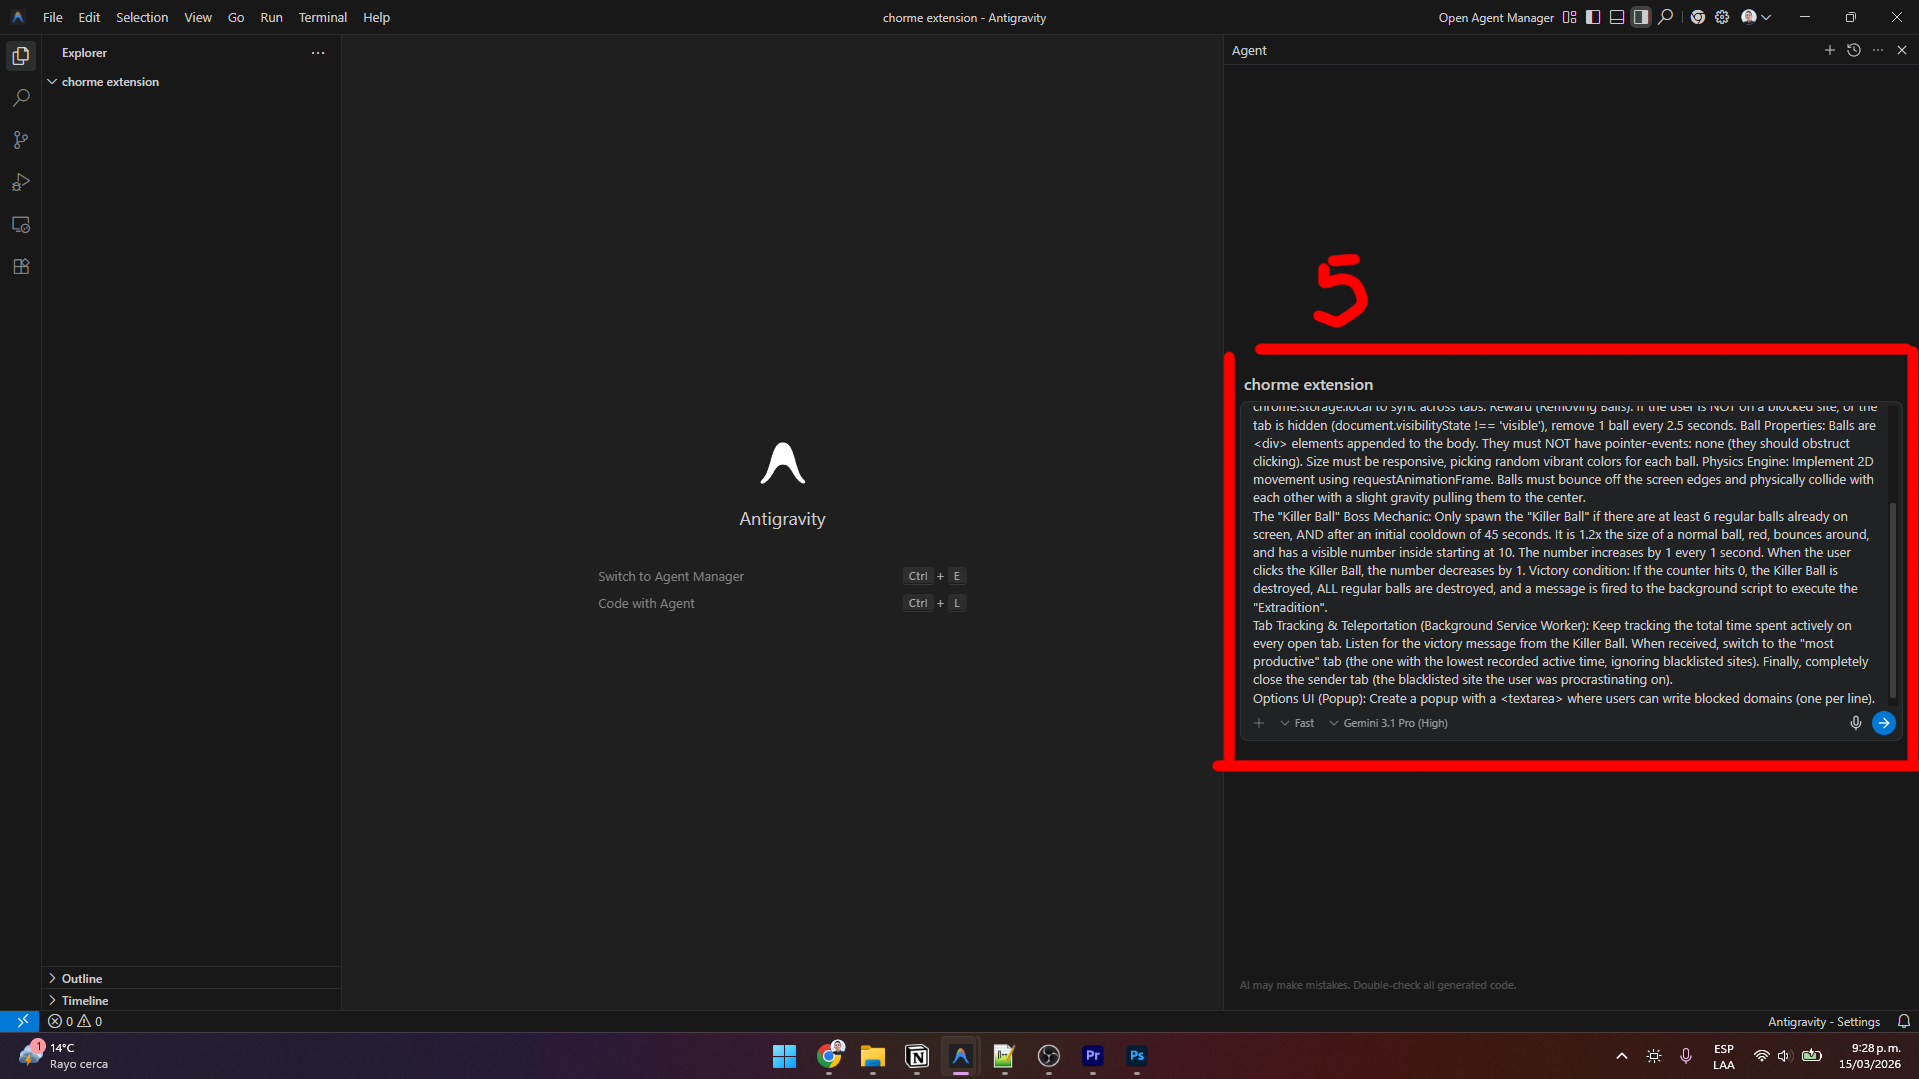1919x1079 pixels.
Task: Open Premiere Pro from the taskbar
Action: (1093, 1056)
